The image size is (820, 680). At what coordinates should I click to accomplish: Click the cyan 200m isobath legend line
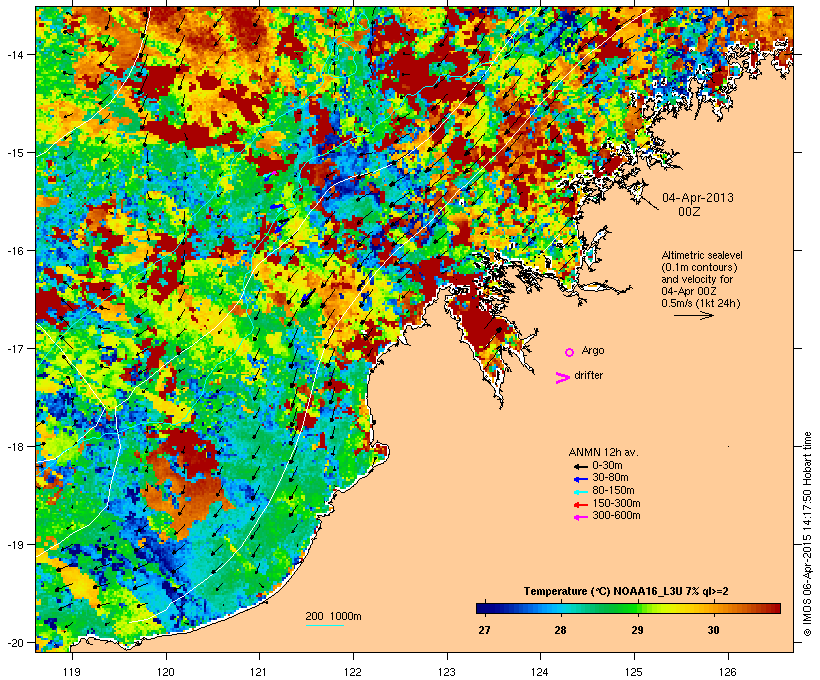[x=324, y=625]
